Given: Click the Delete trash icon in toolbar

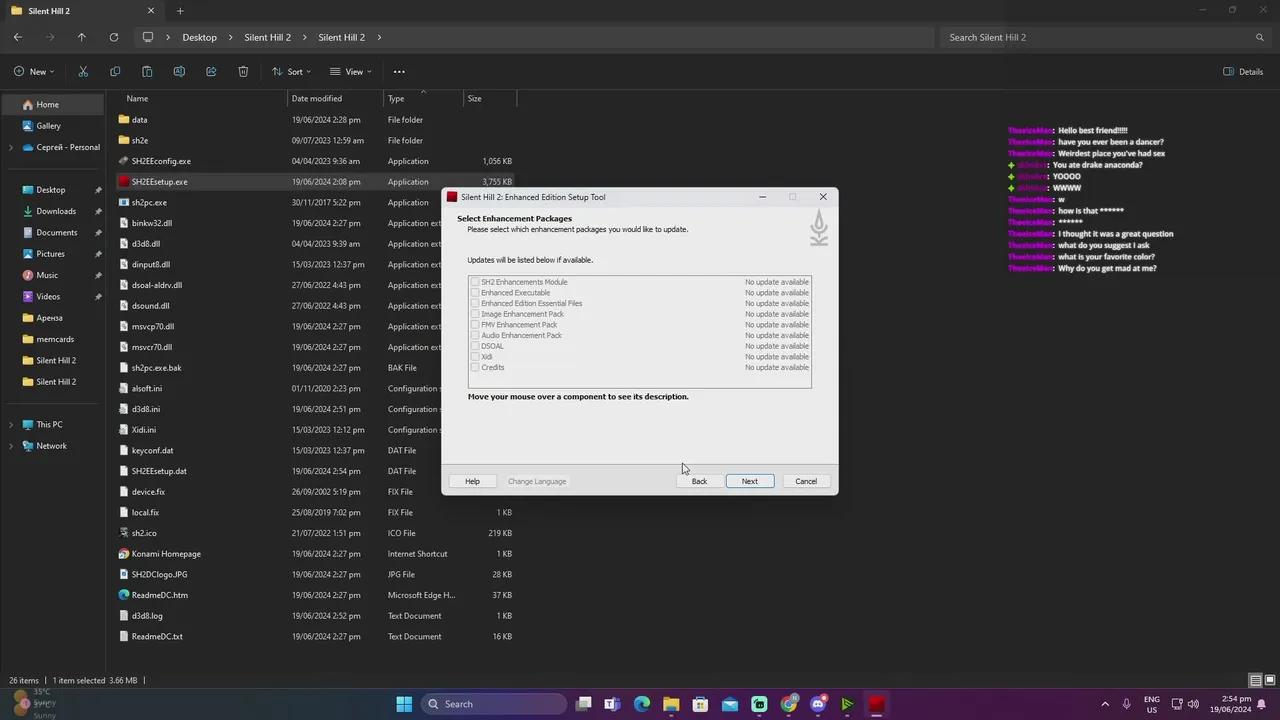Looking at the screenshot, I should (243, 72).
